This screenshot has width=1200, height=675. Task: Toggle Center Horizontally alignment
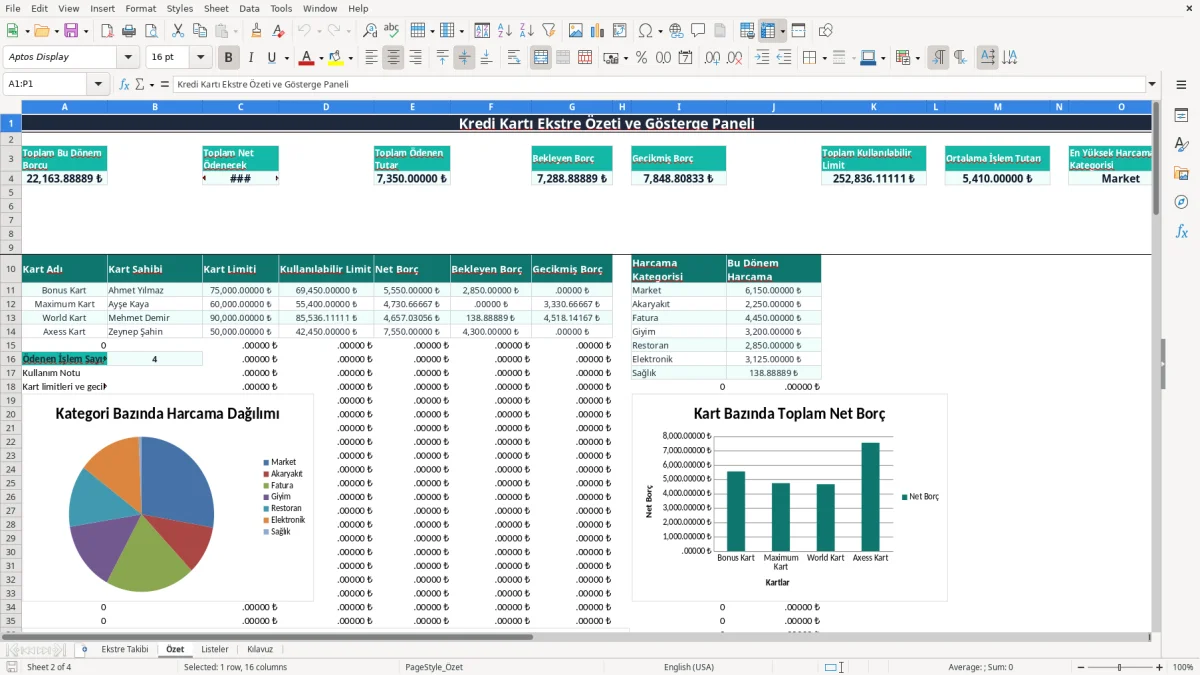click(393, 58)
